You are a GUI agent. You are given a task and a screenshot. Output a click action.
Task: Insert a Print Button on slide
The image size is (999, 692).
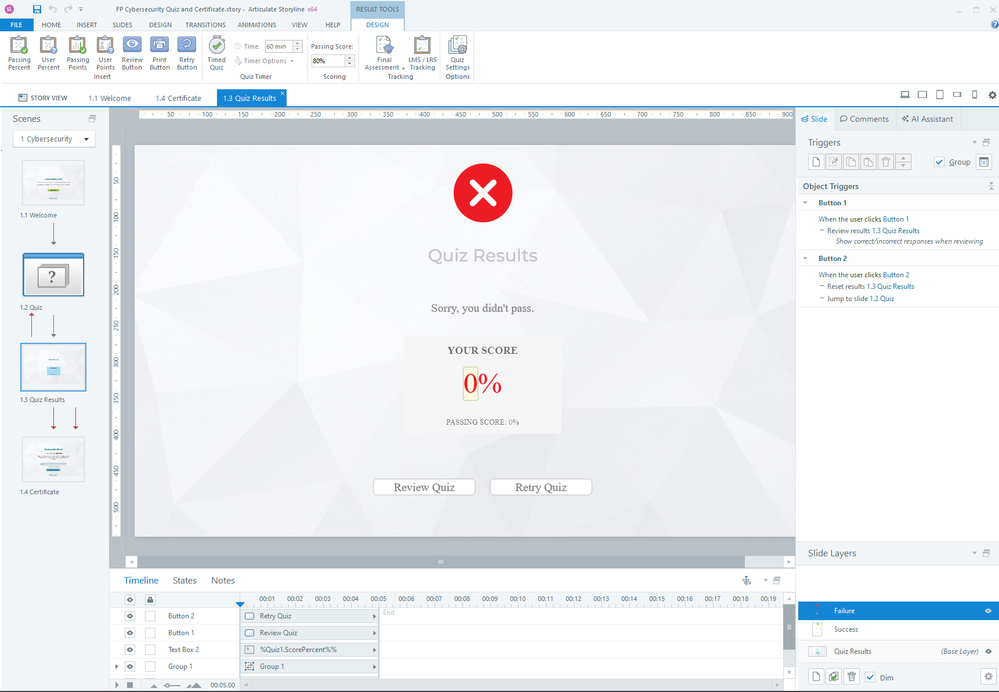coord(159,51)
